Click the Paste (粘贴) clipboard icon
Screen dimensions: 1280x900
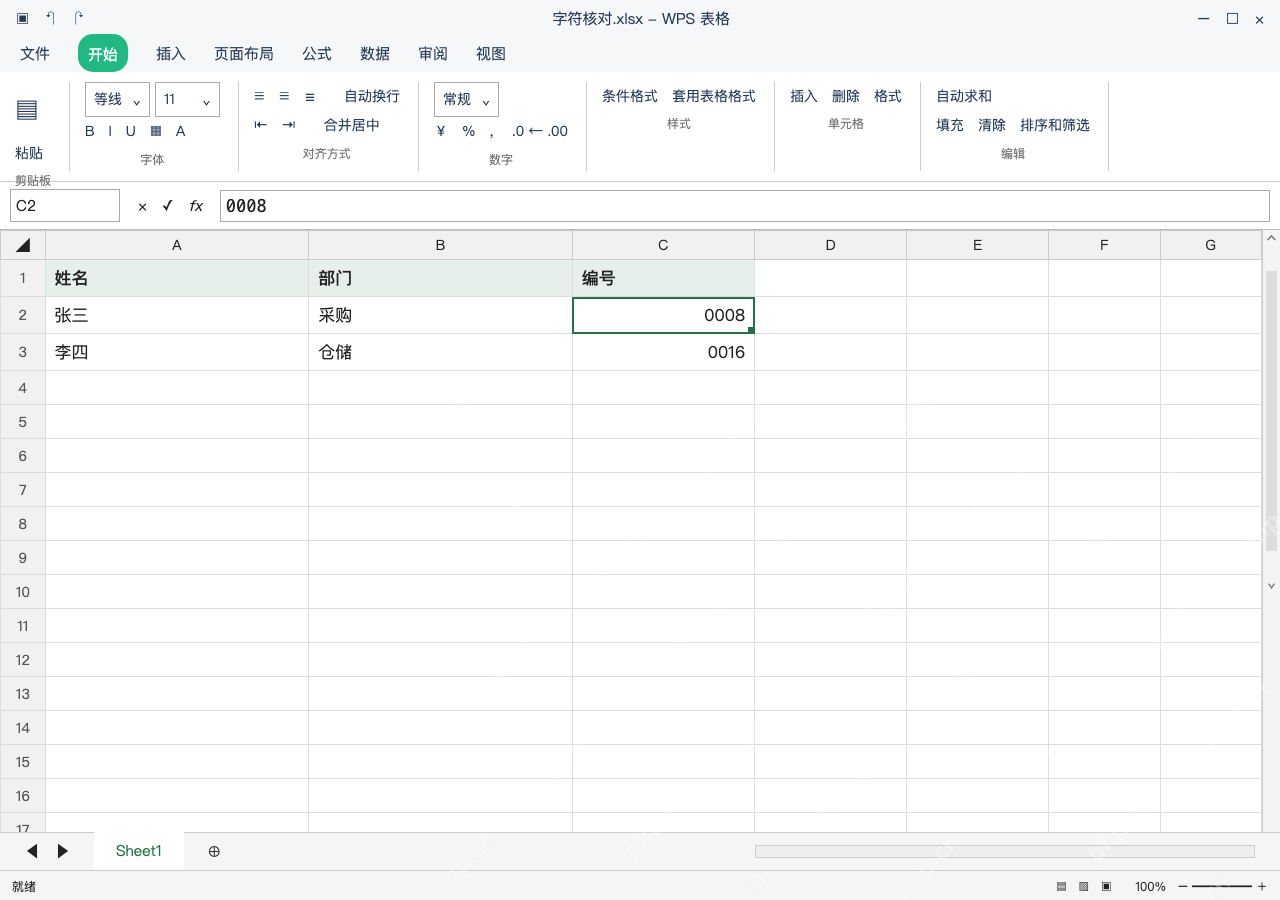[x=27, y=110]
